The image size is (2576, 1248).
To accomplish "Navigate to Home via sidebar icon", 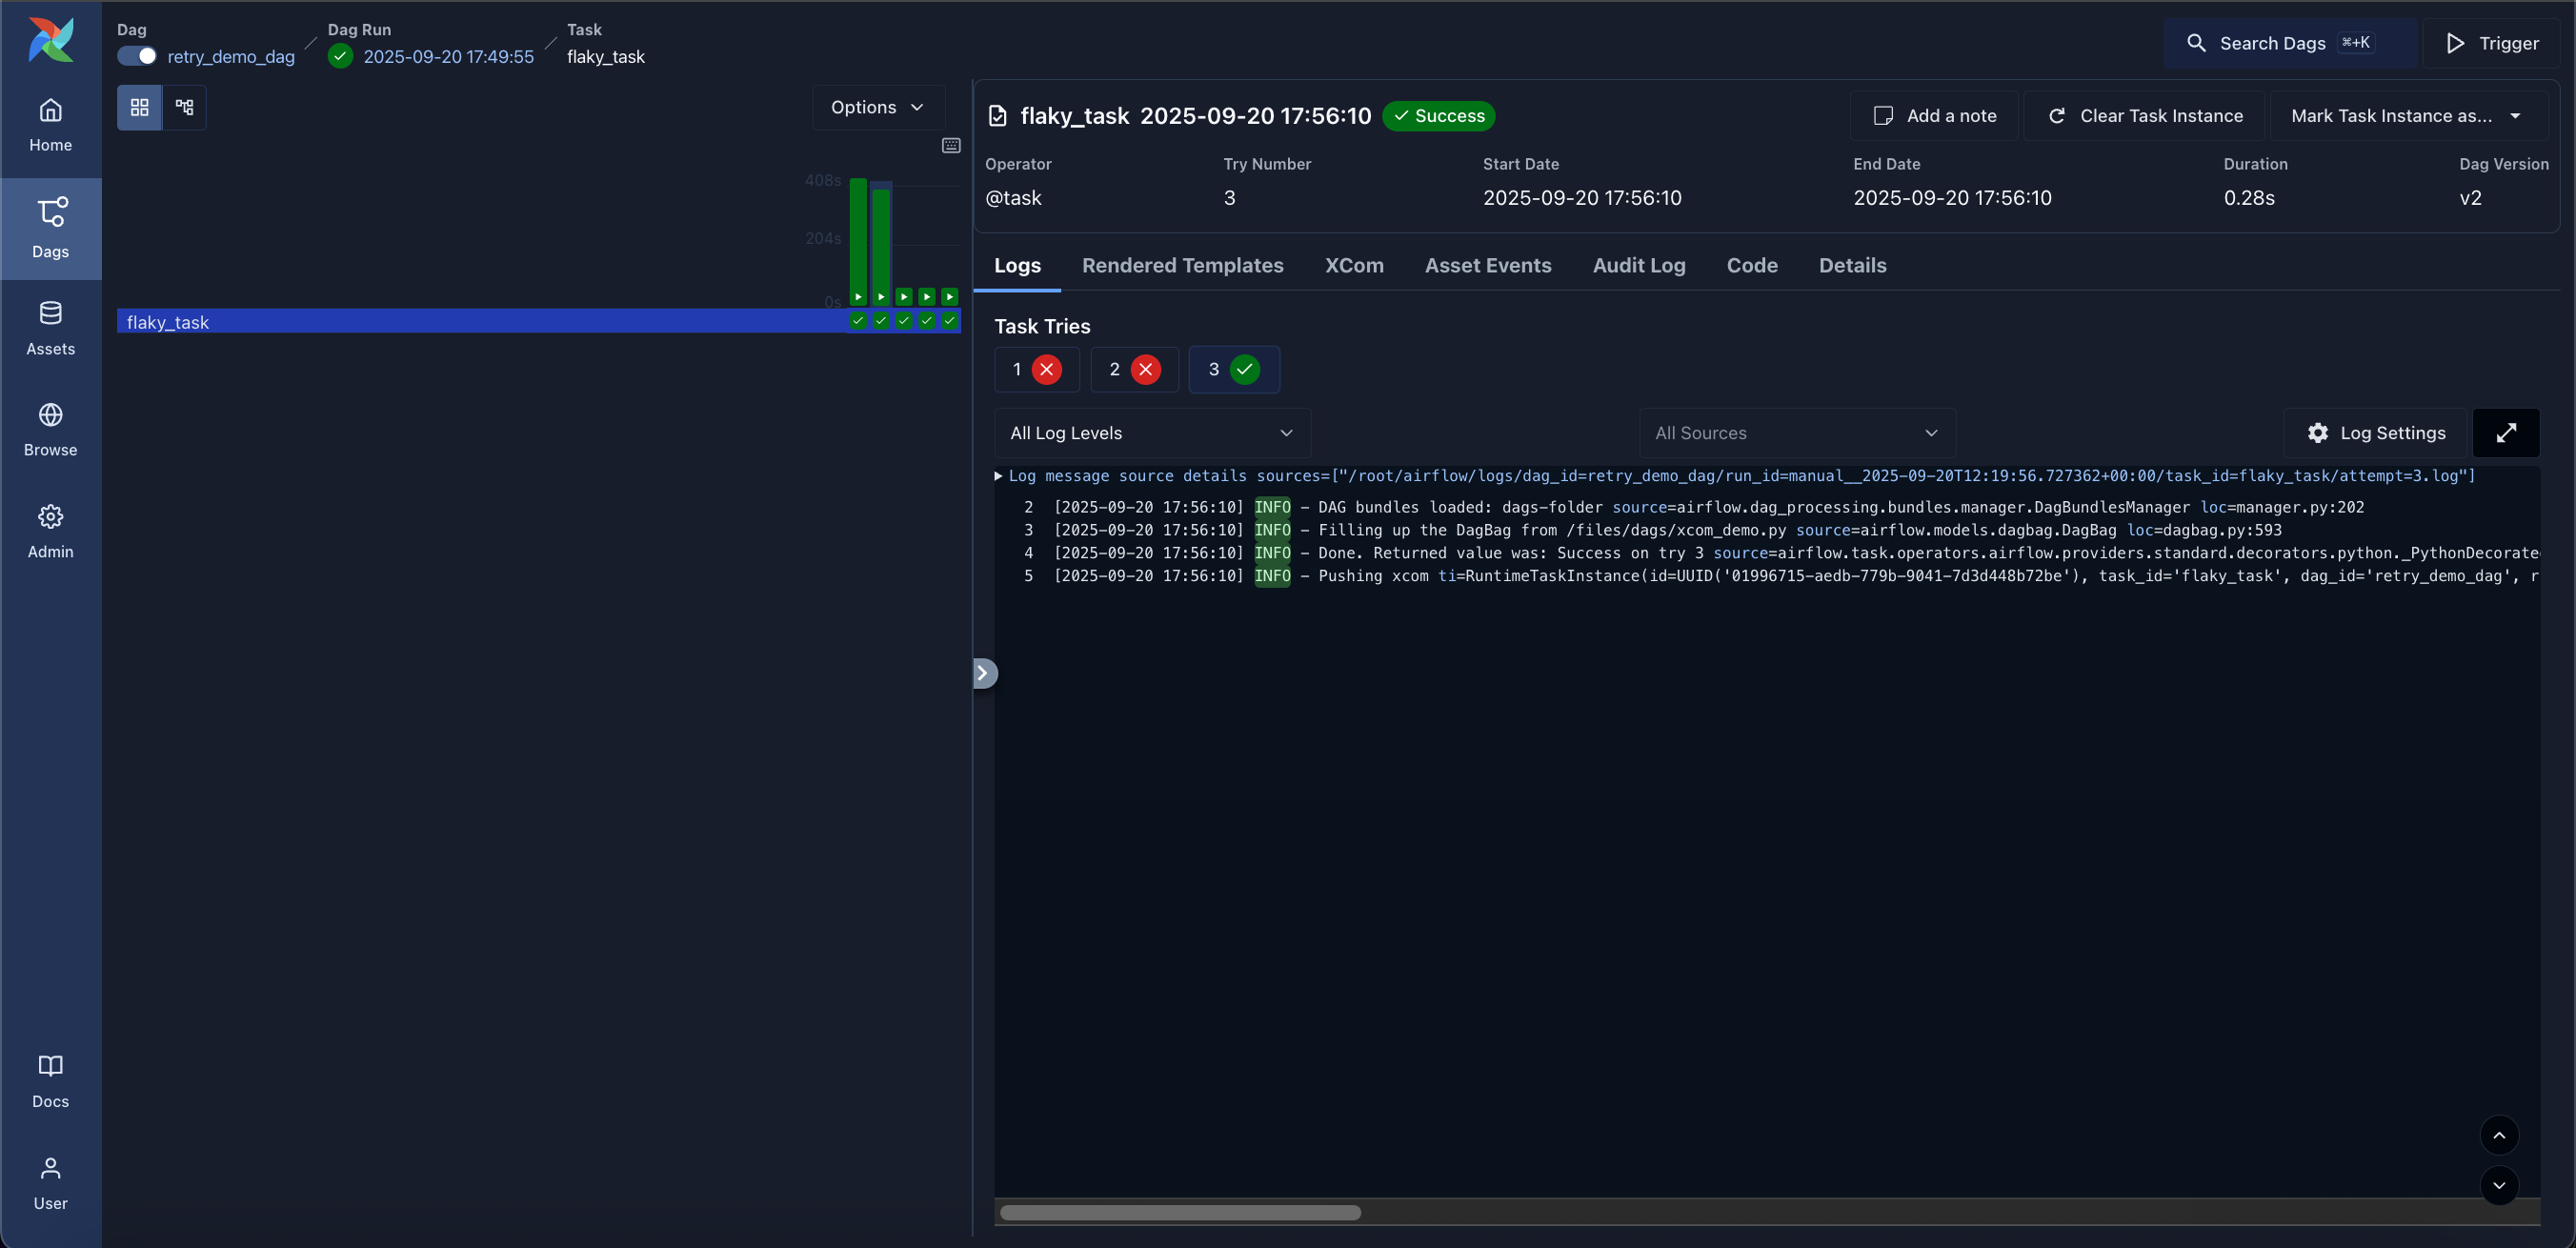I will (x=50, y=123).
